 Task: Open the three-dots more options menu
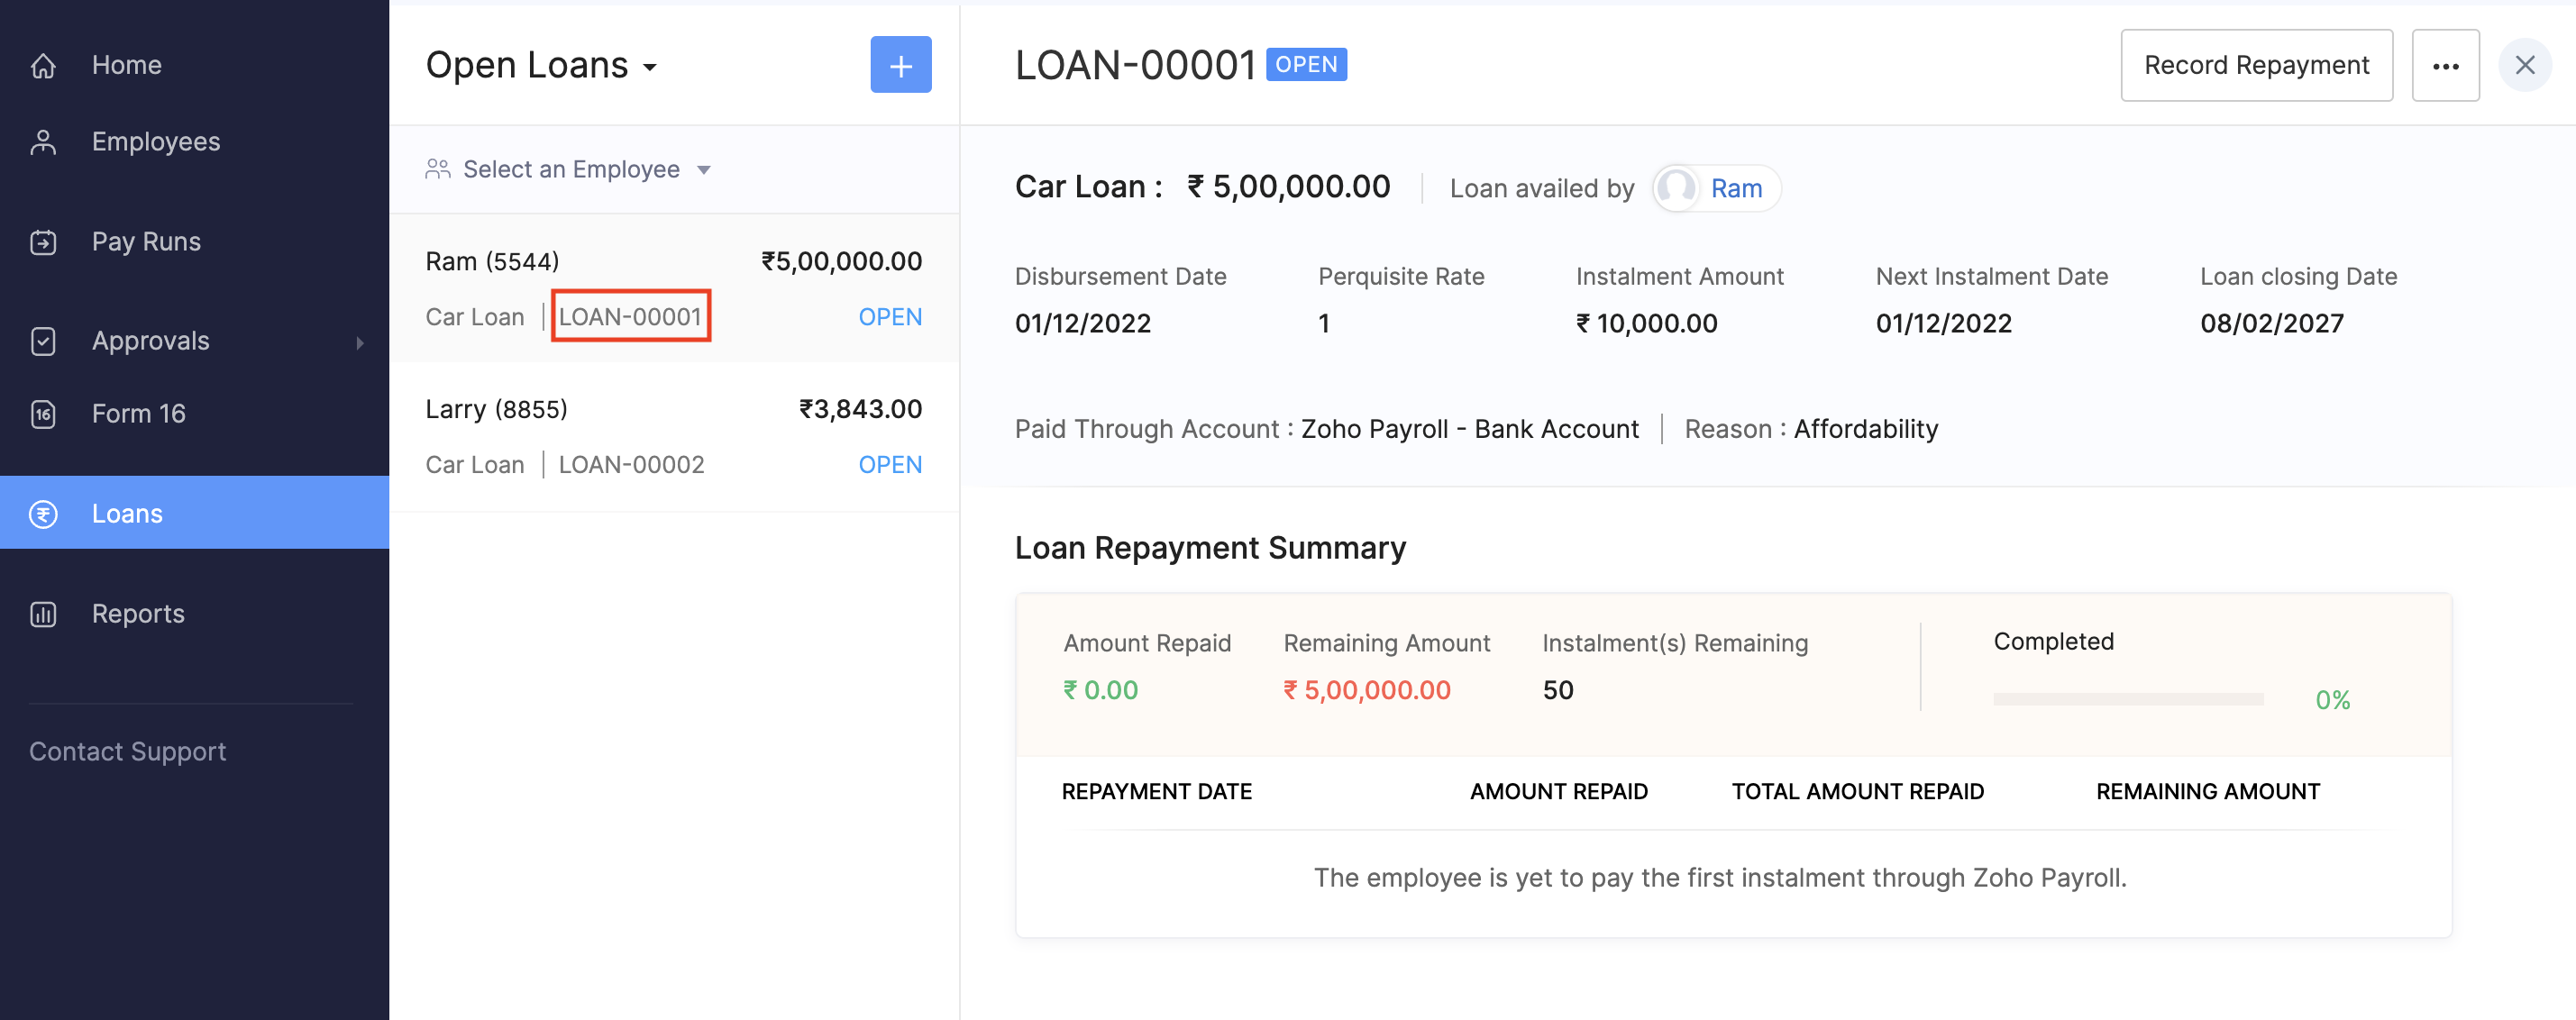pyautogui.click(x=2445, y=66)
